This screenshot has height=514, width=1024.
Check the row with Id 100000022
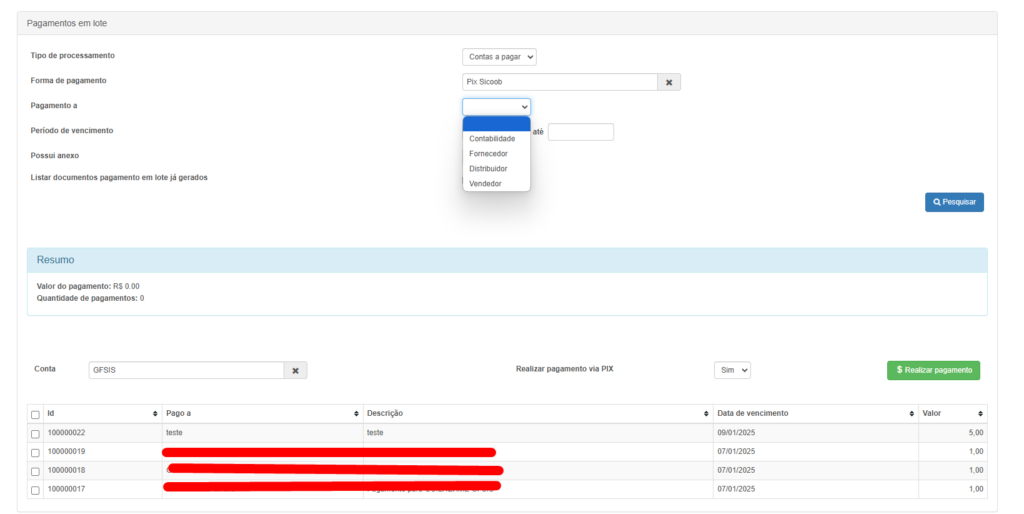pos(35,433)
